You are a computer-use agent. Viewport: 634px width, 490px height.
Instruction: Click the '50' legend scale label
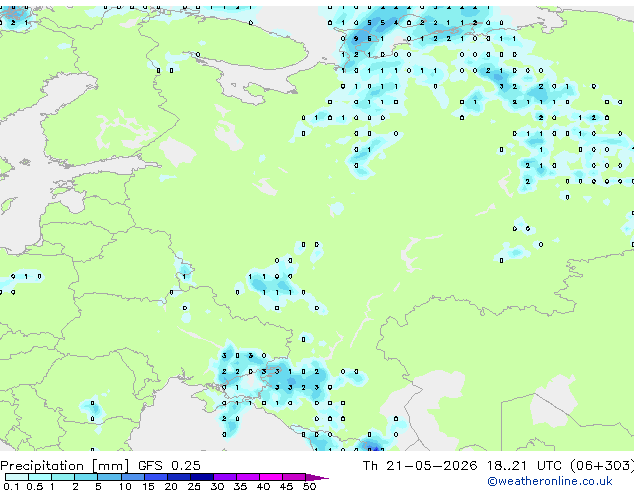(309, 486)
